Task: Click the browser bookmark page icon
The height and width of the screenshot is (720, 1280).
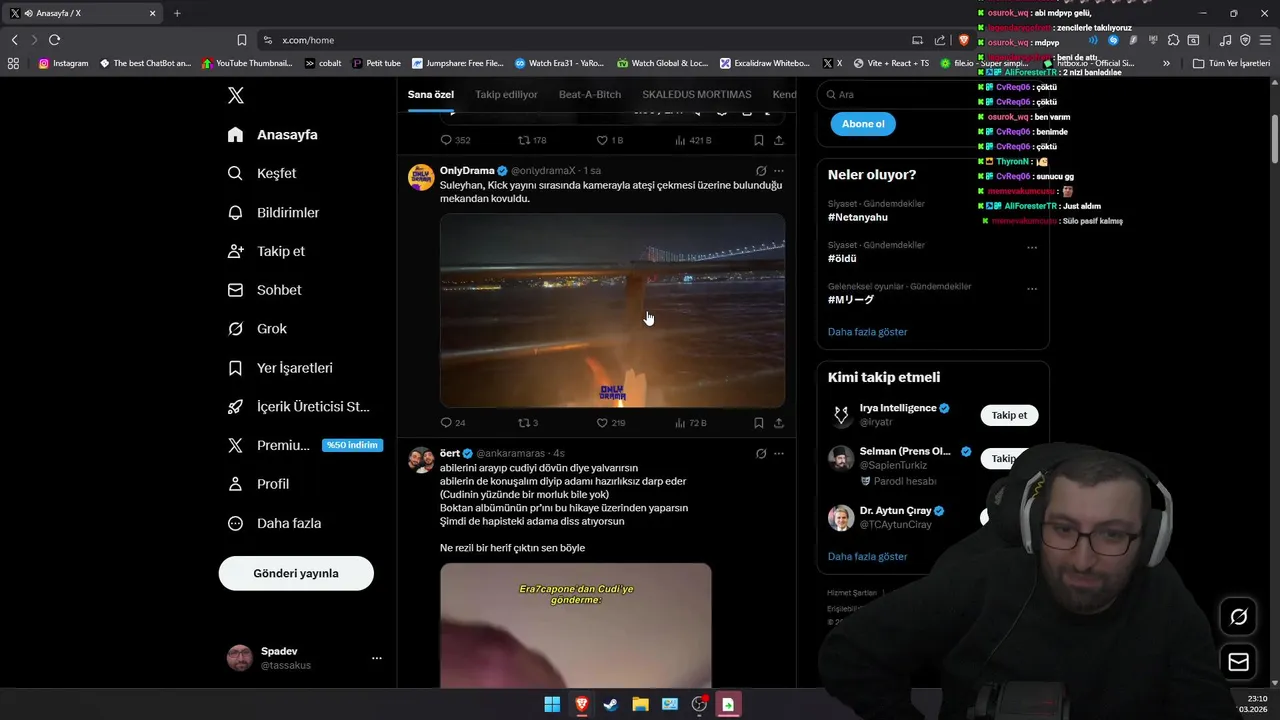Action: [x=242, y=40]
